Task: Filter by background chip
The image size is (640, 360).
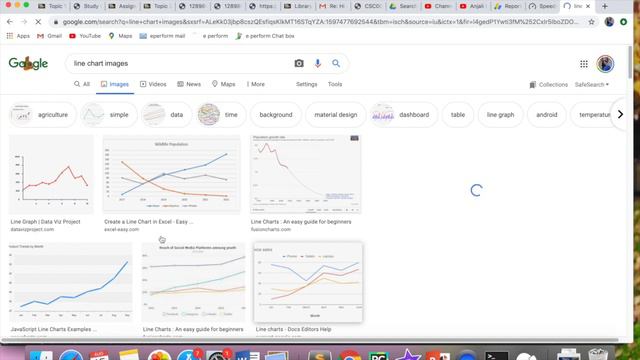Action: pos(276,115)
